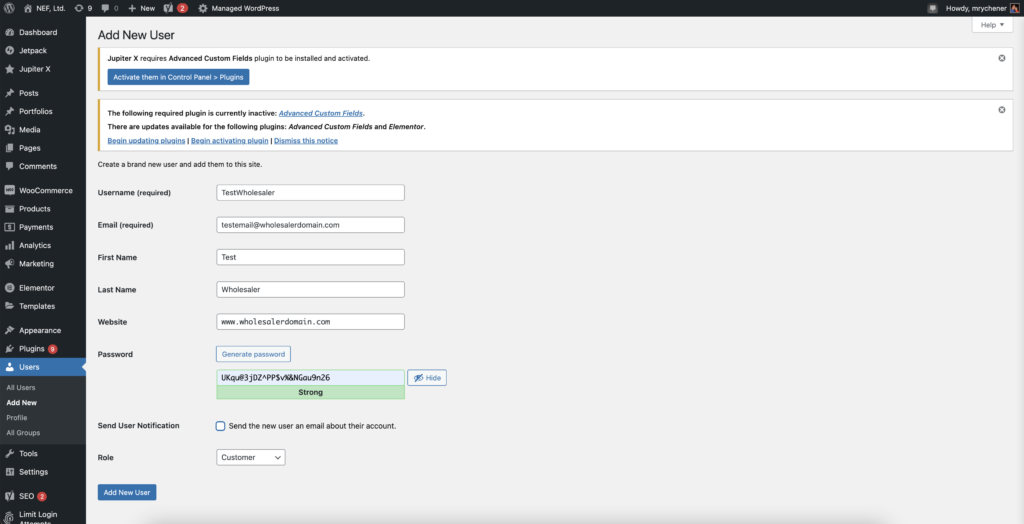Click the Elementor sidebar icon
Viewport: 1024px width, 524px height.
click(9, 287)
